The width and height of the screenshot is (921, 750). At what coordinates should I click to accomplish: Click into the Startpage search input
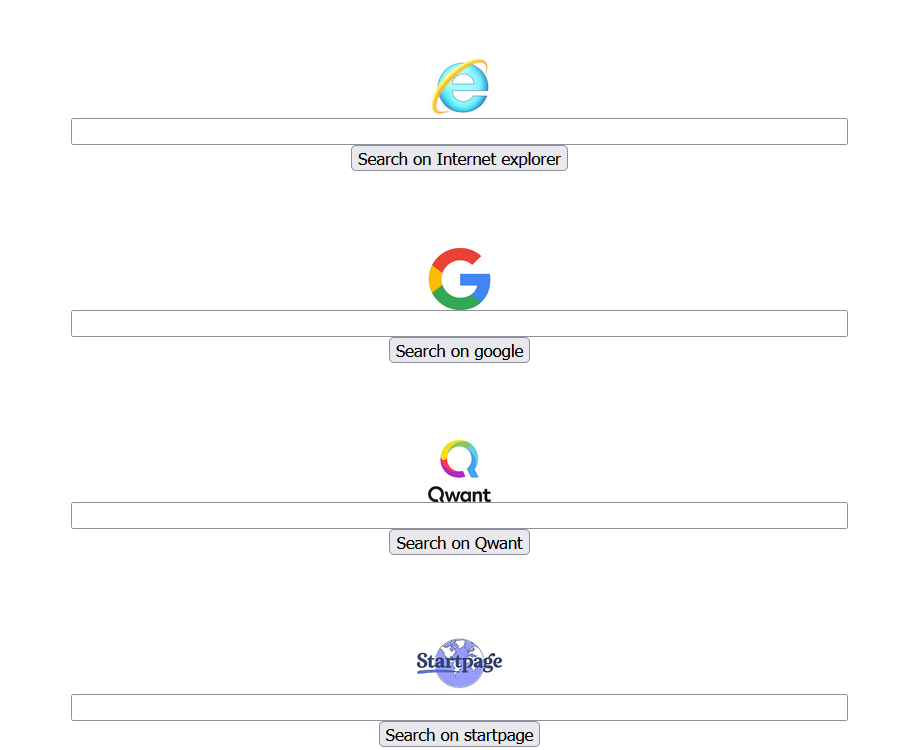(459, 708)
